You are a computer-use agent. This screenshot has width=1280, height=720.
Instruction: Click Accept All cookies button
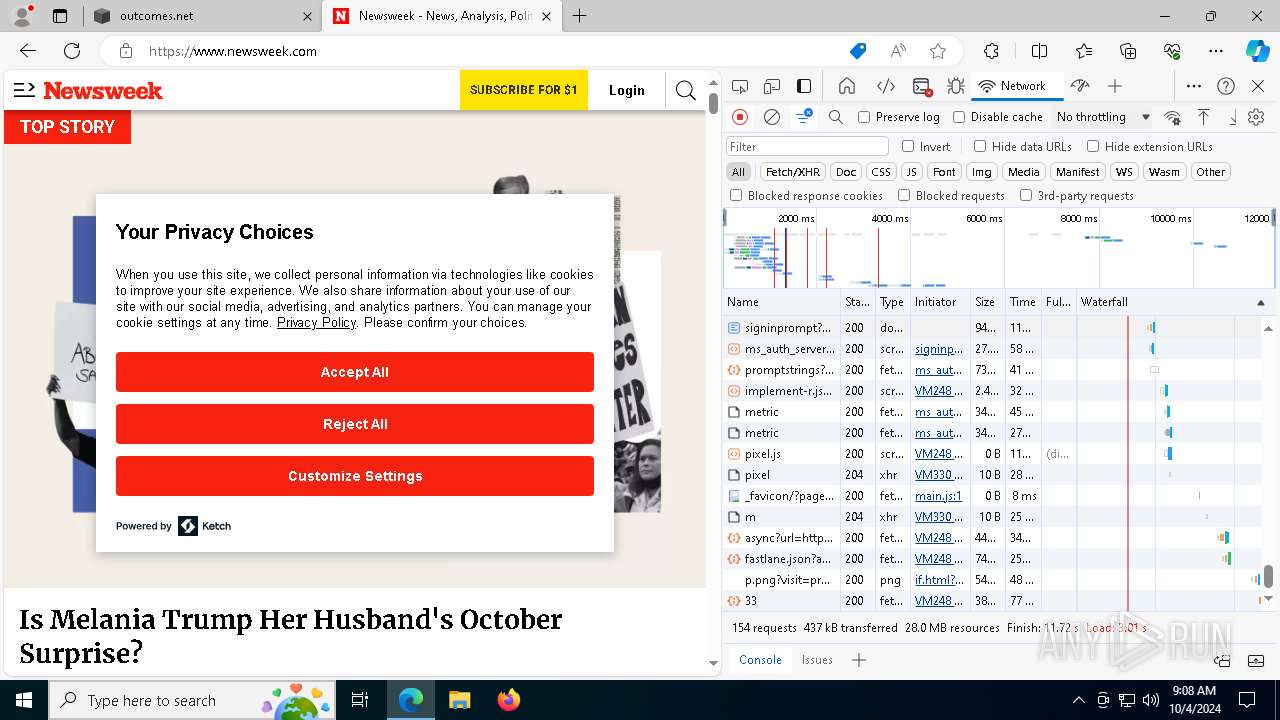point(355,372)
